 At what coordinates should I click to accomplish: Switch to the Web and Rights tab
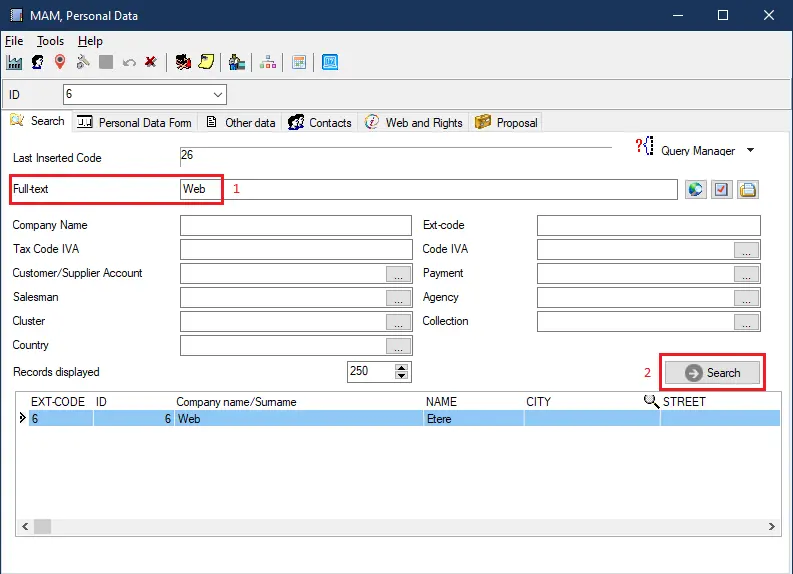[x=414, y=123]
